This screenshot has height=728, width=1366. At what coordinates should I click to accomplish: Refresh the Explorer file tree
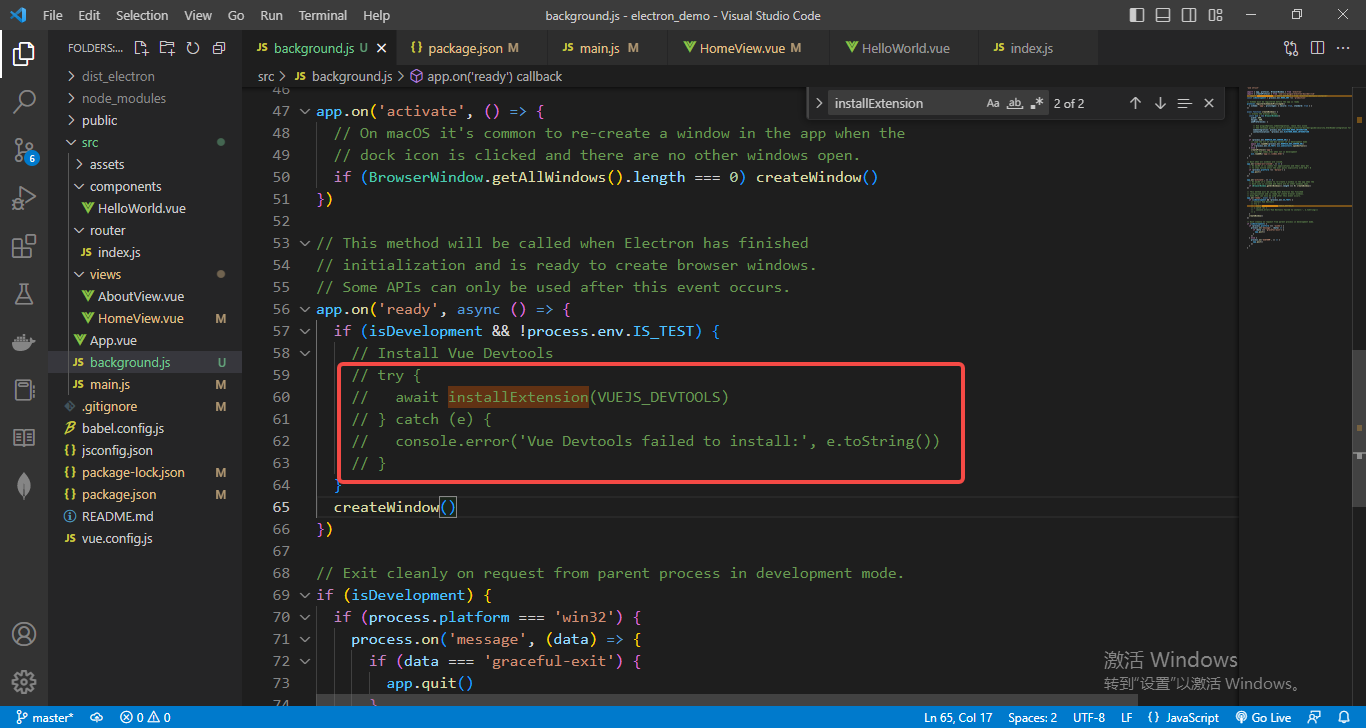pyautogui.click(x=193, y=48)
